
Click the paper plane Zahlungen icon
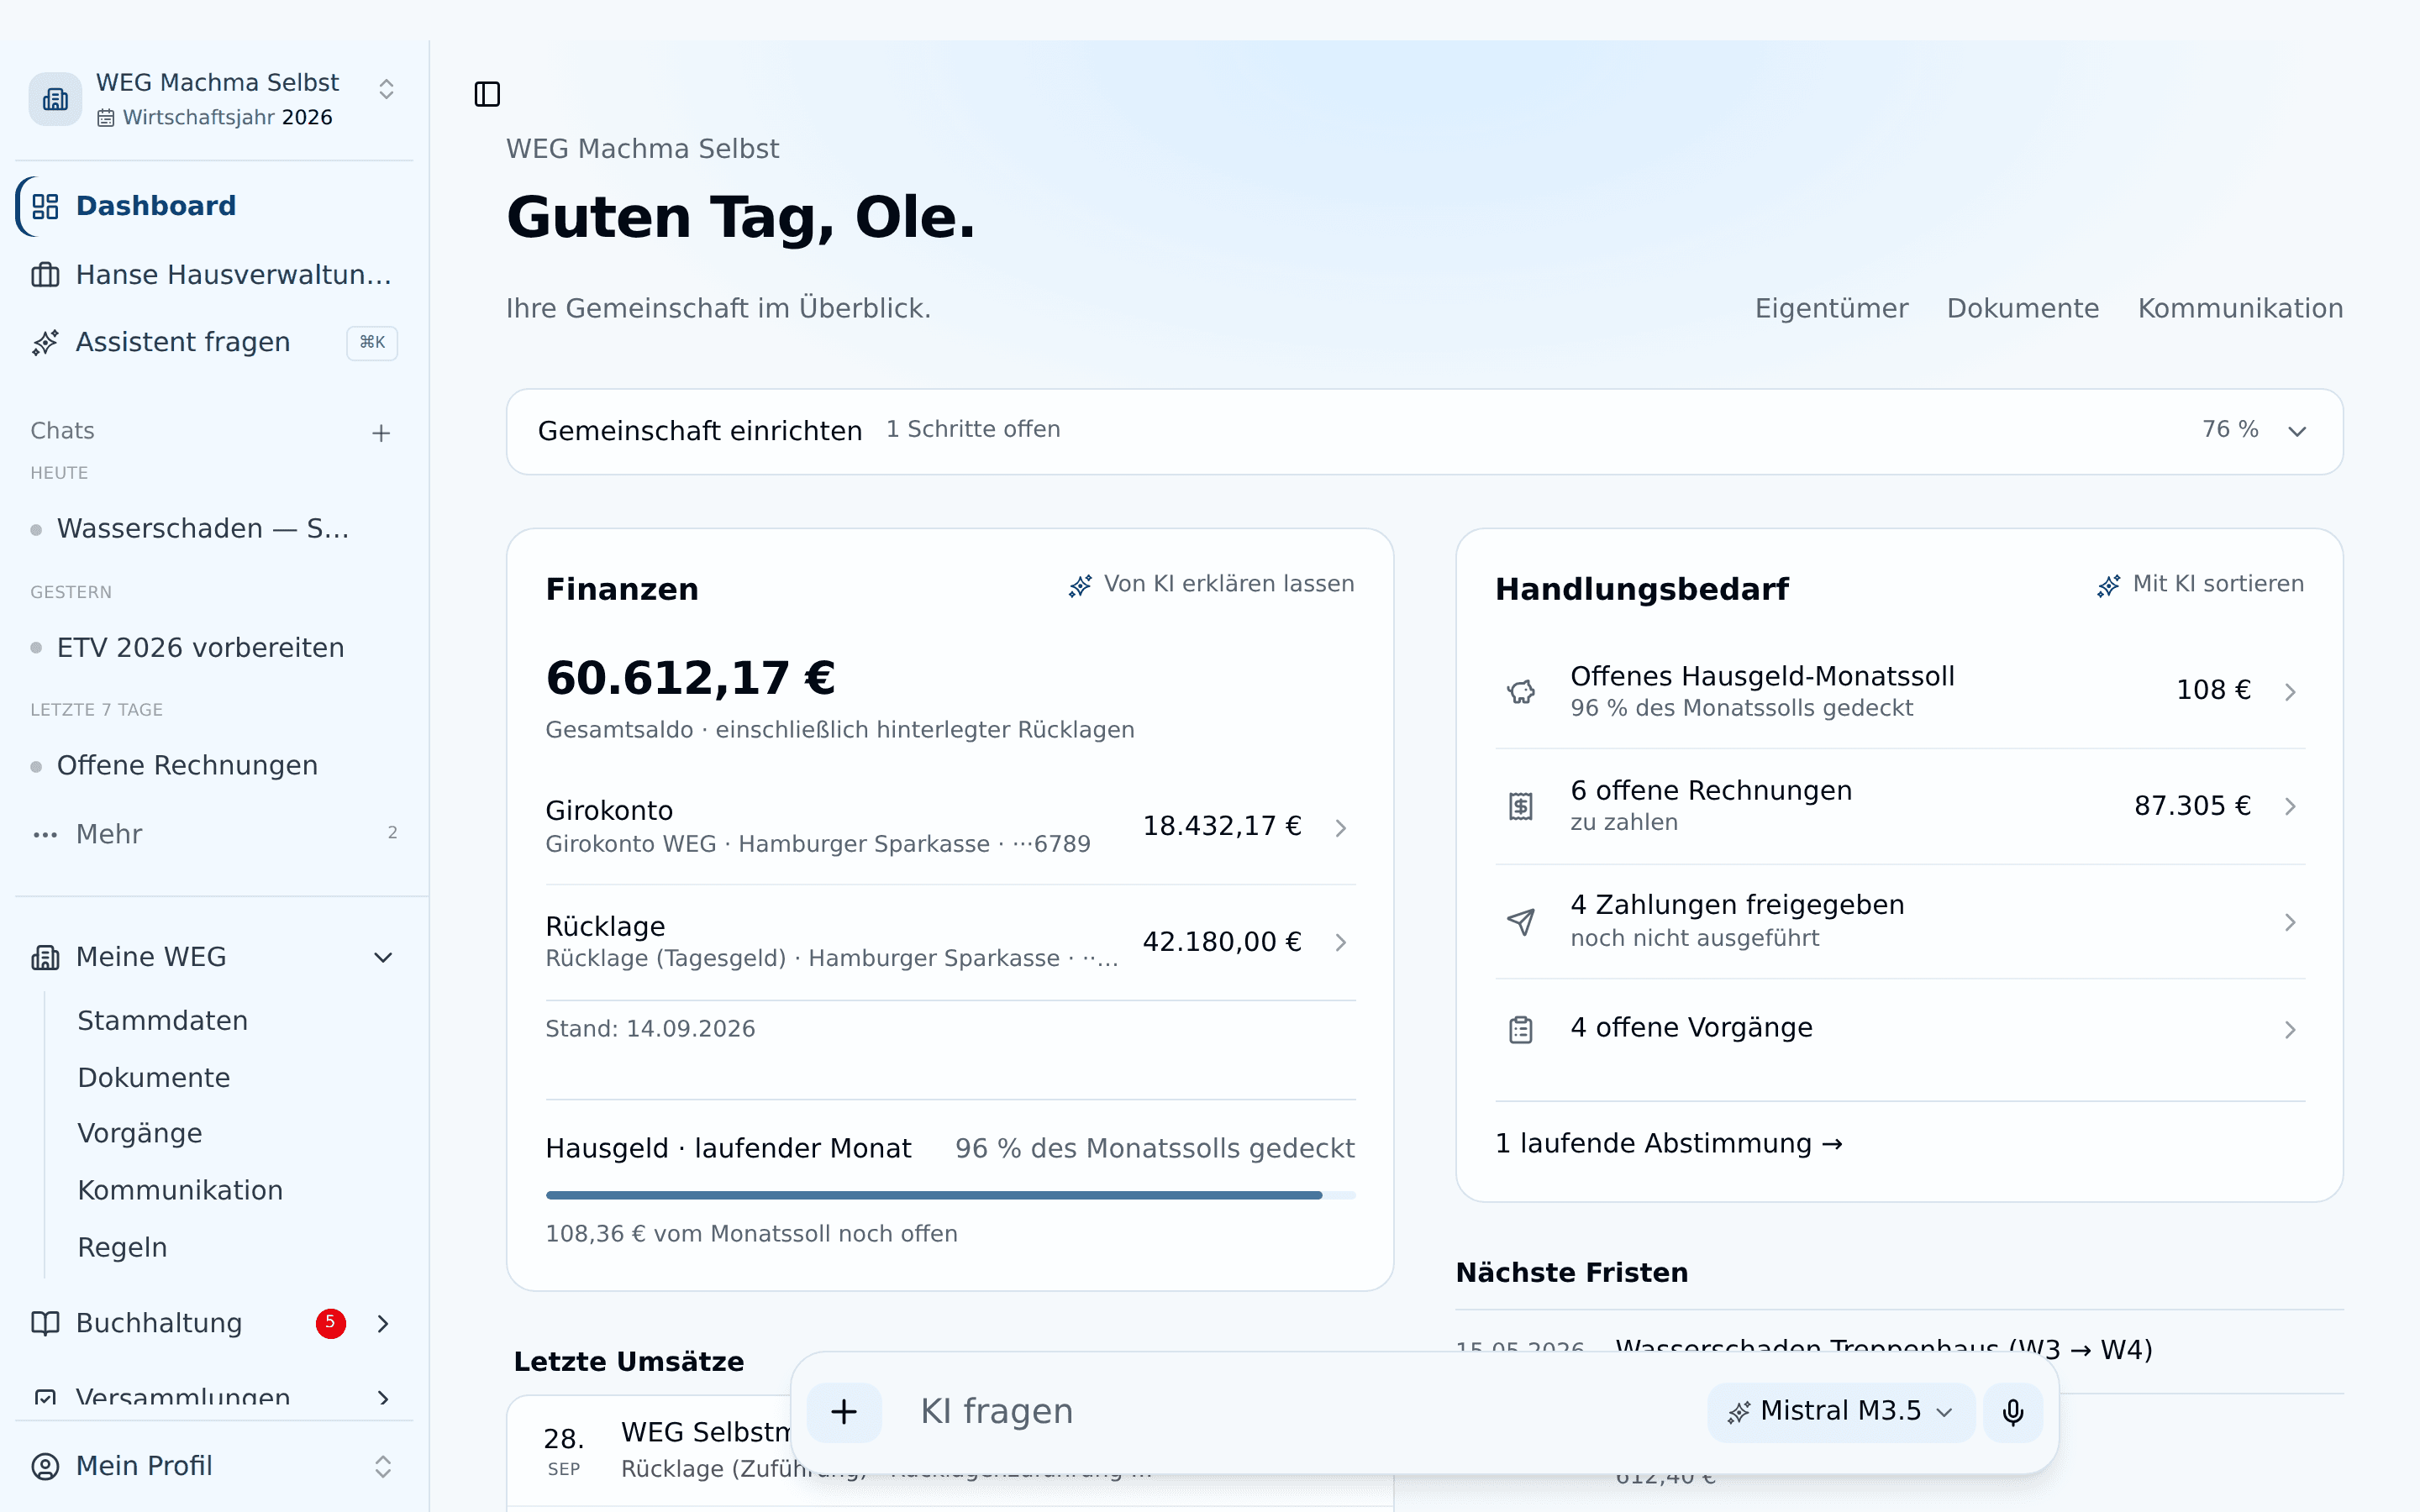click(1521, 921)
